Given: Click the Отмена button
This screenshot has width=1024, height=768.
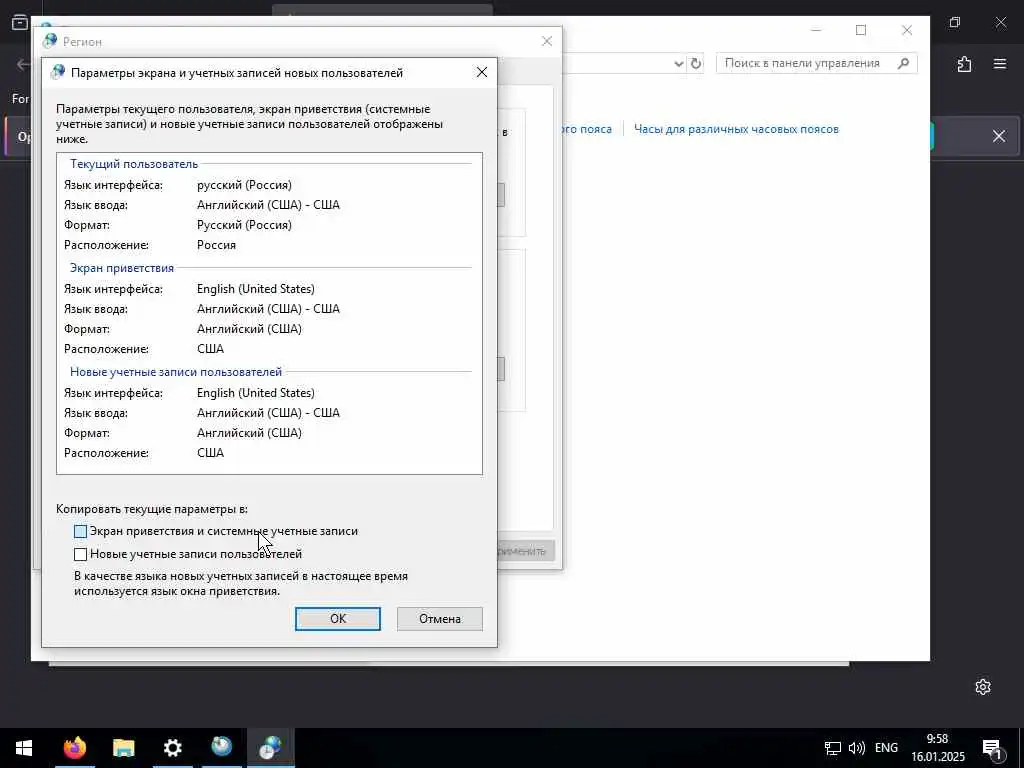Looking at the screenshot, I should pyautogui.click(x=440, y=618).
